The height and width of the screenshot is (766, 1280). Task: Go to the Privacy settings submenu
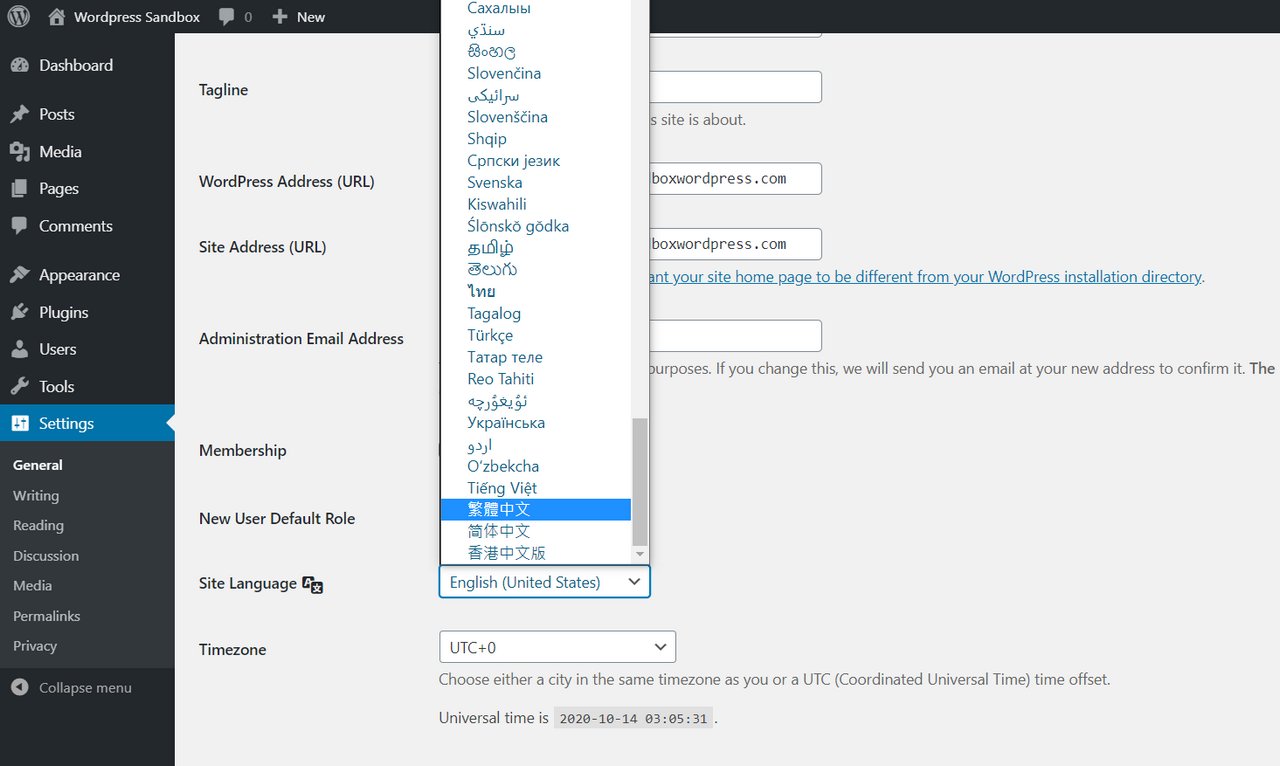tap(35, 646)
